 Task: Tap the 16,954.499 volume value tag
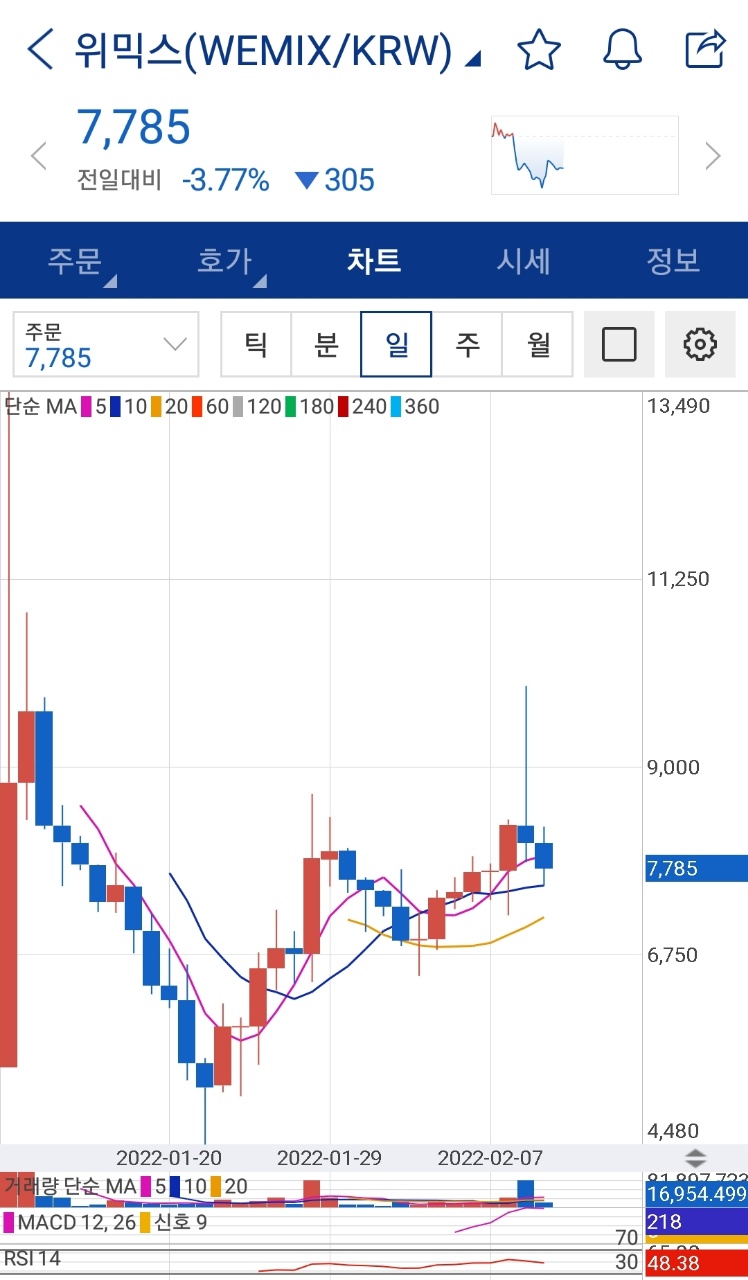697,1194
